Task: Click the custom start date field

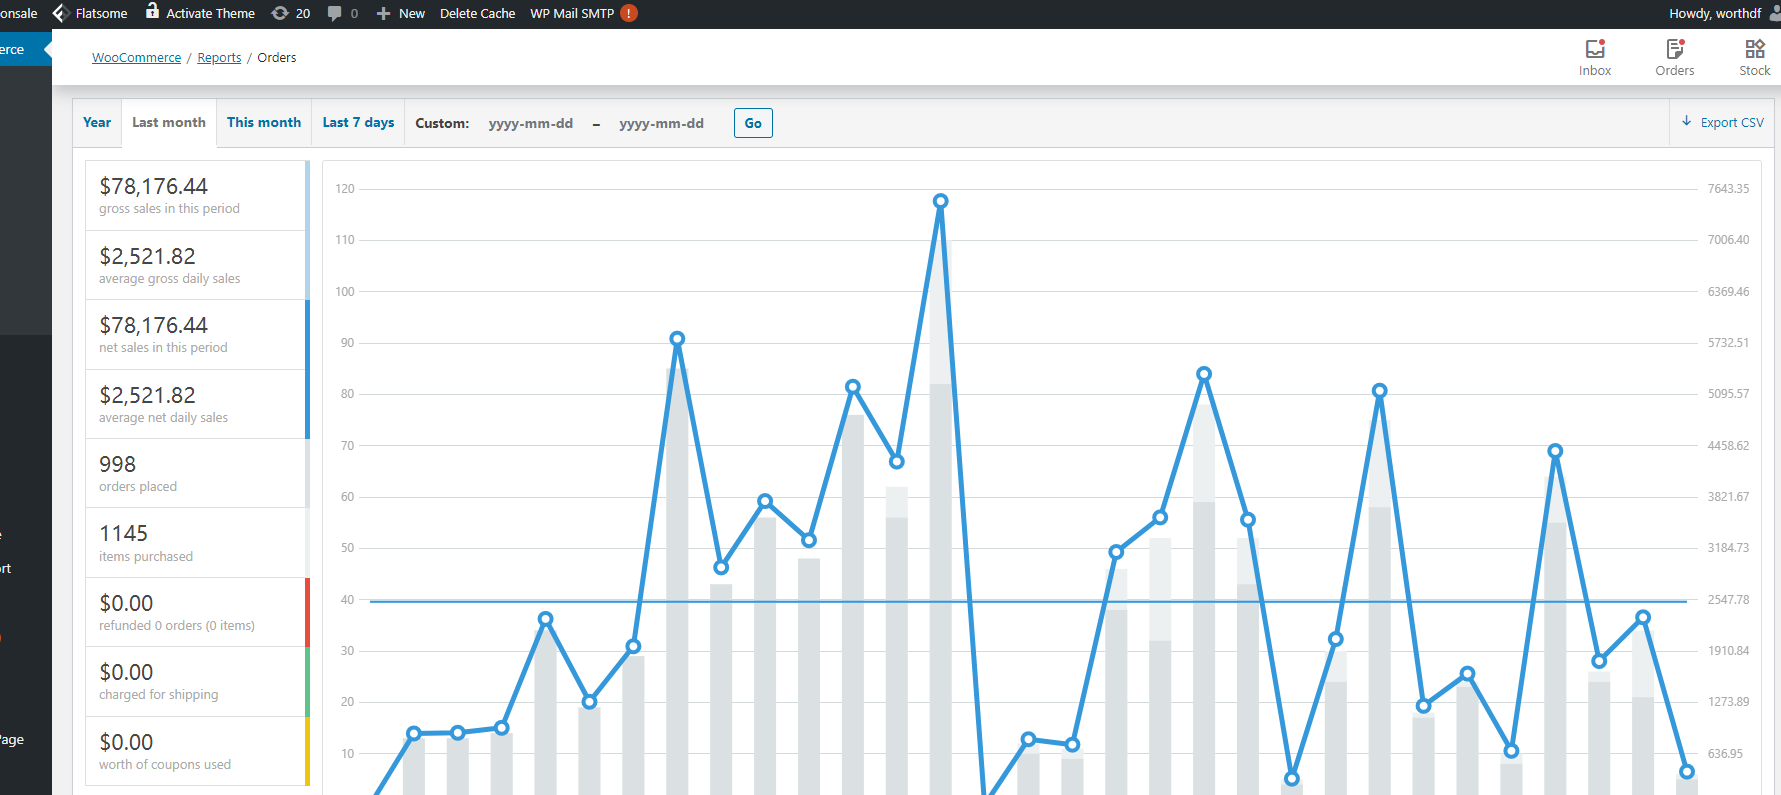Action: click(x=531, y=123)
